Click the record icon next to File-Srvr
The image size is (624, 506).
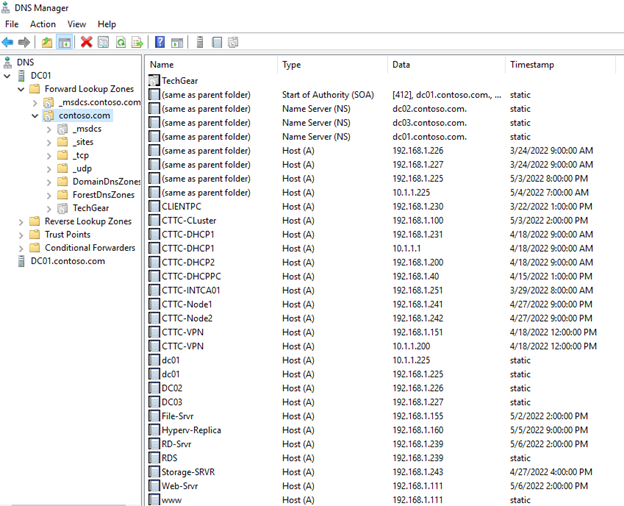[x=154, y=416]
